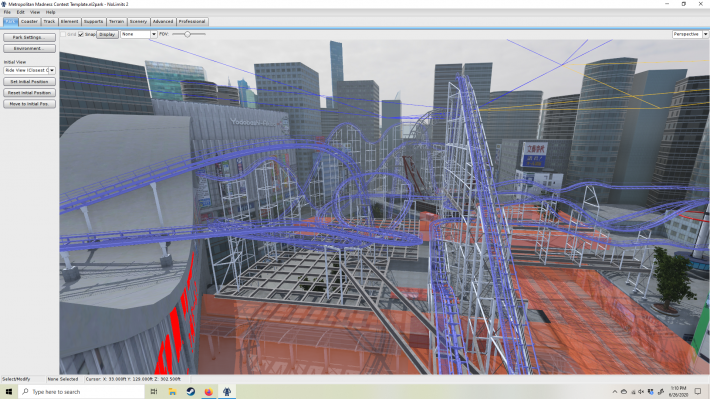710x399 pixels.
Task: Click Set Initial Position button
Action: (x=29, y=82)
